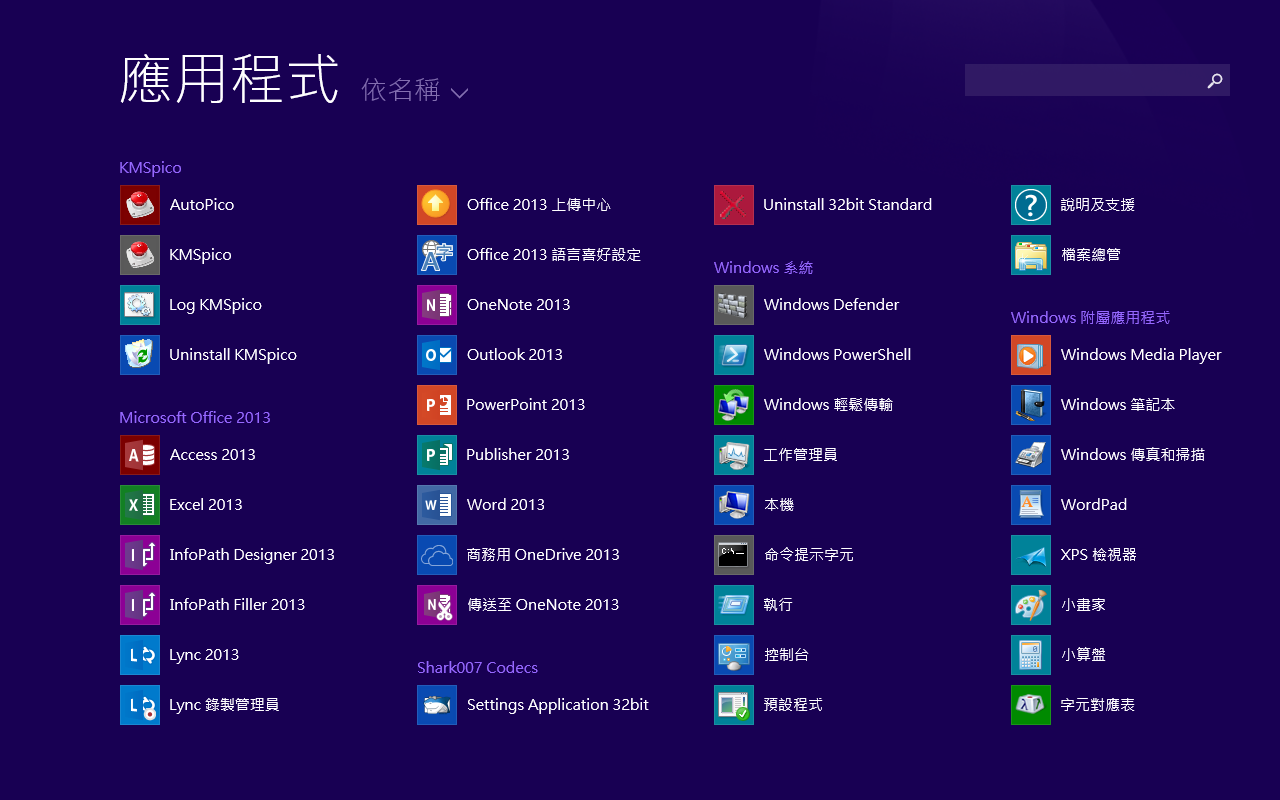
Task: Open 說明及支援 help icon
Action: pos(1031,205)
